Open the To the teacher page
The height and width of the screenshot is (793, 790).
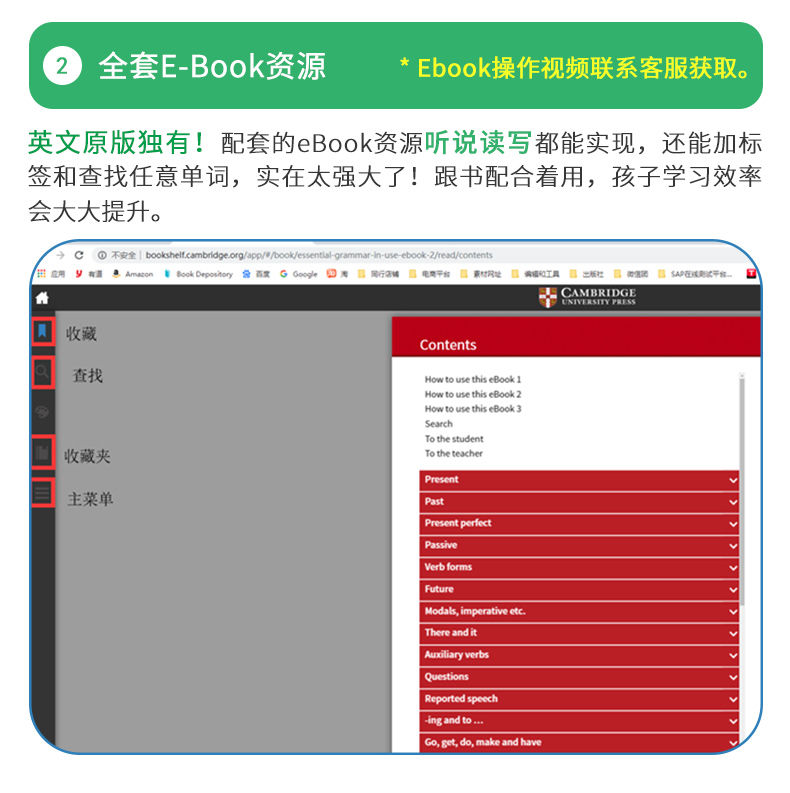click(453, 453)
